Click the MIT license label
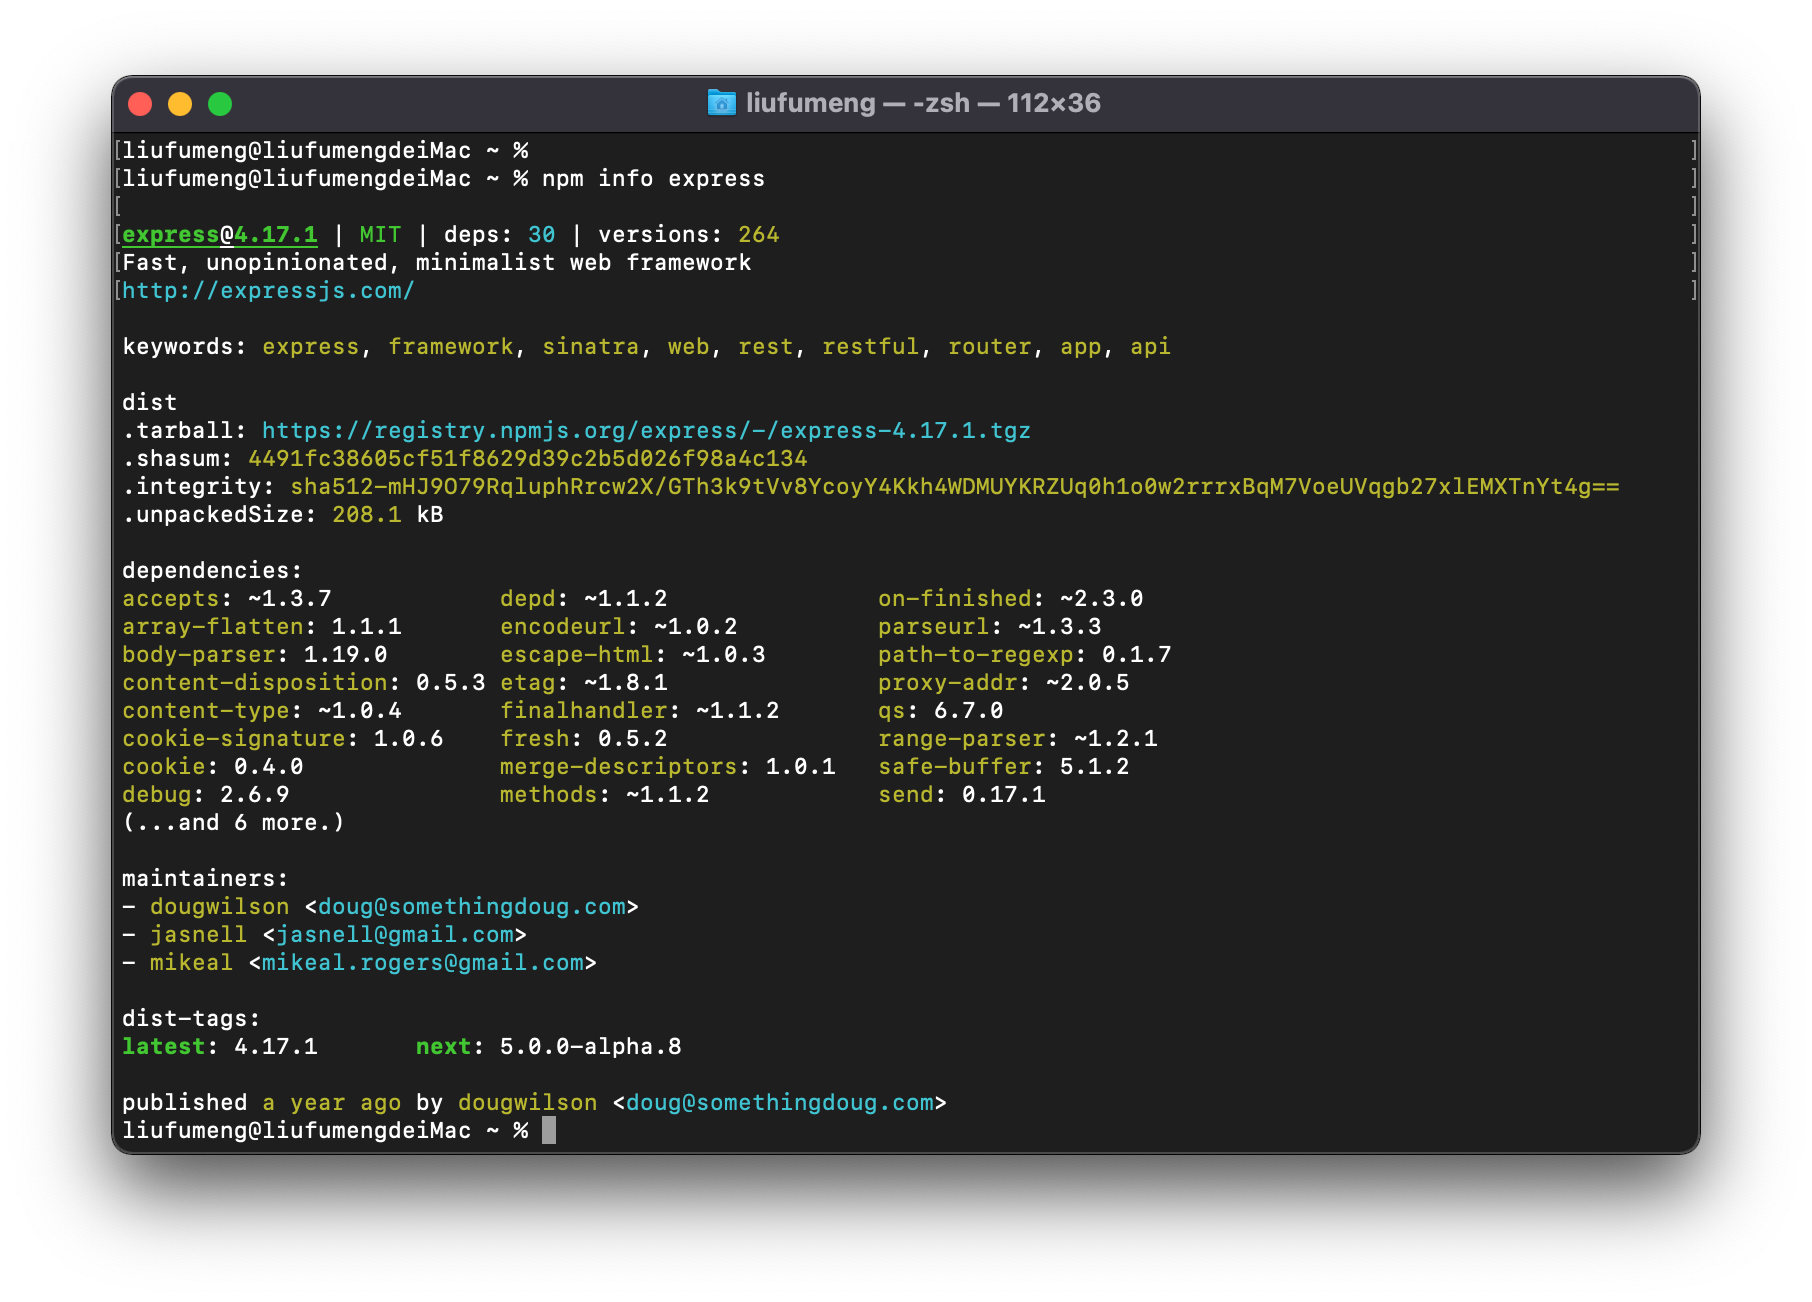Screen dimensions: 1812x1302 [380, 235]
